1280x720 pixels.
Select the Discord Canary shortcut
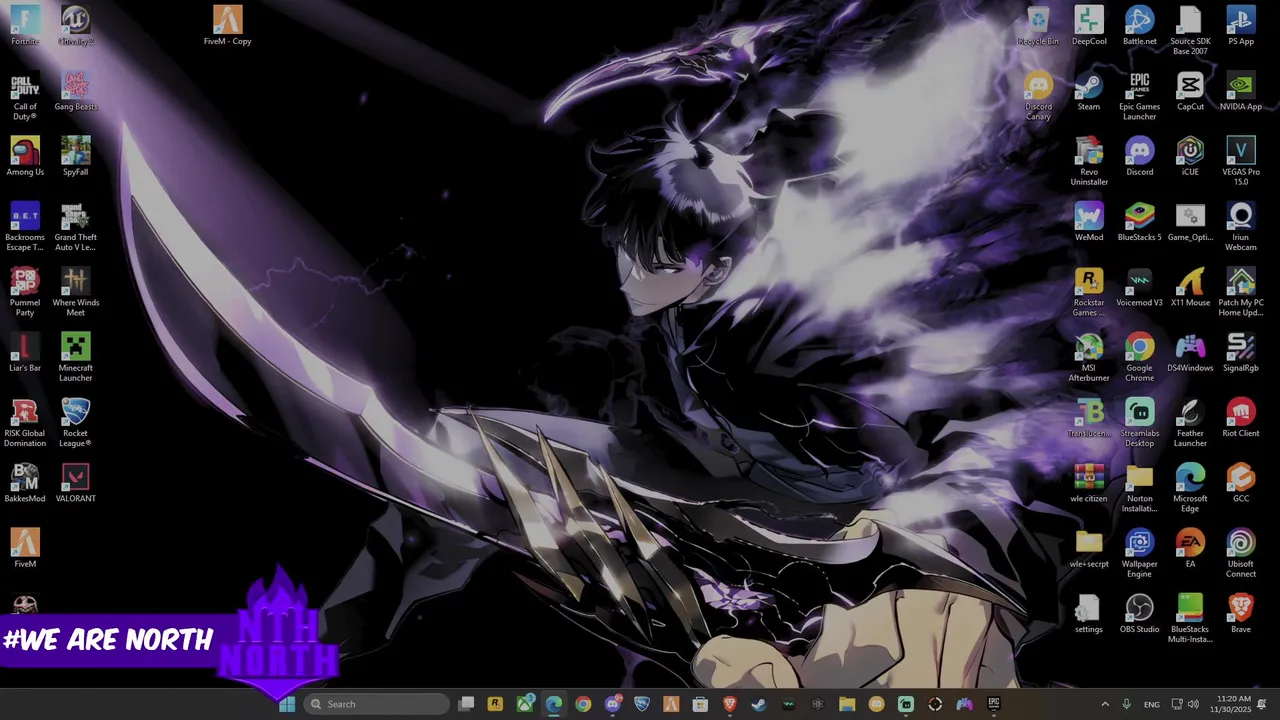[1038, 96]
